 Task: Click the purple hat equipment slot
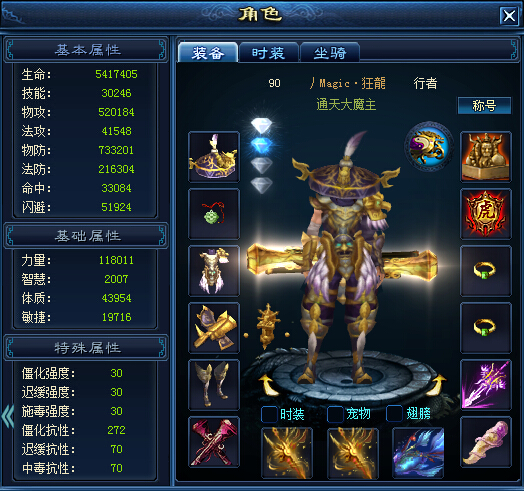pos(214,157)
